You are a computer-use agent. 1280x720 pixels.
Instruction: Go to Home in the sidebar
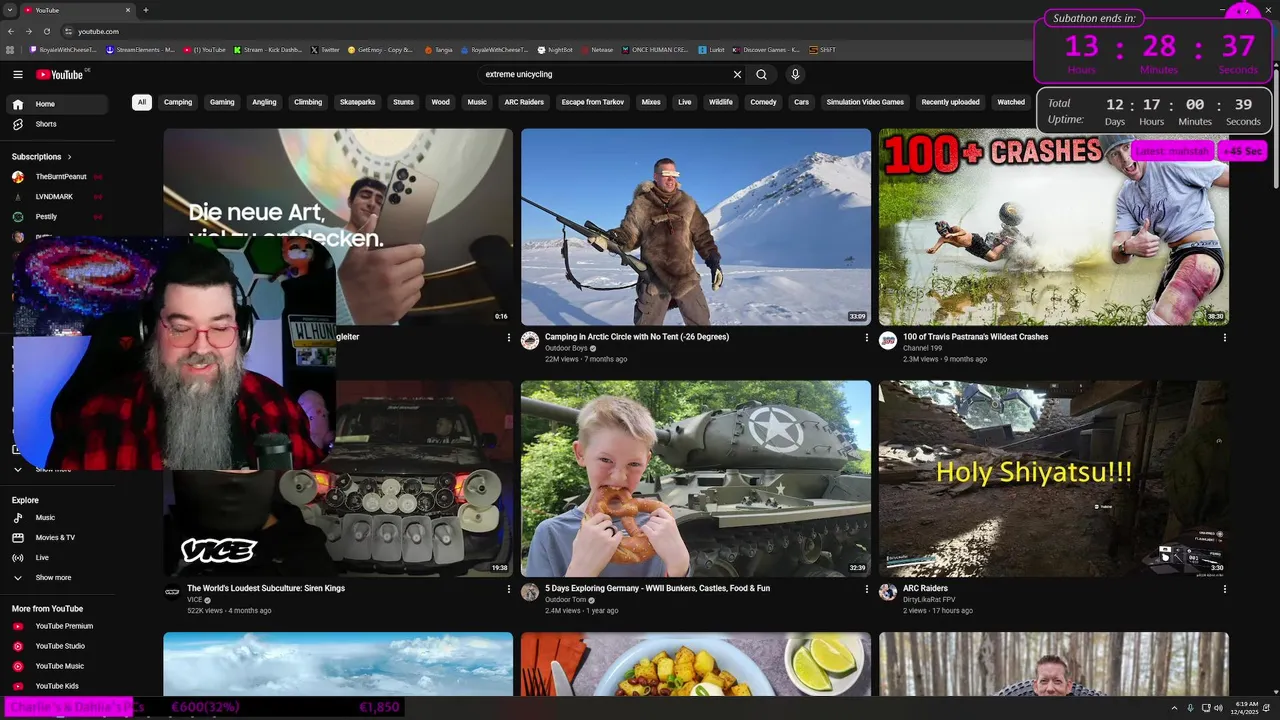pos(56,104)
